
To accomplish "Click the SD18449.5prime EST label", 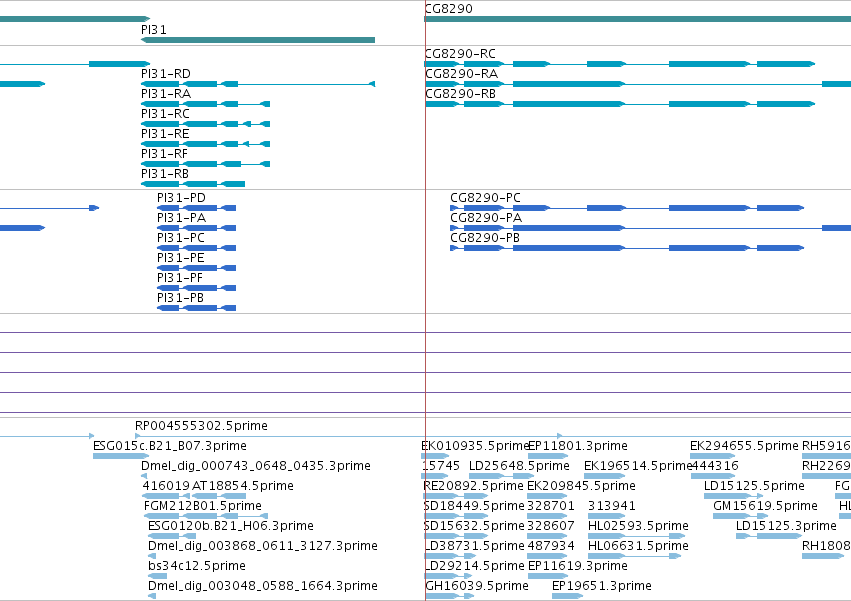I will pos(474,507).
